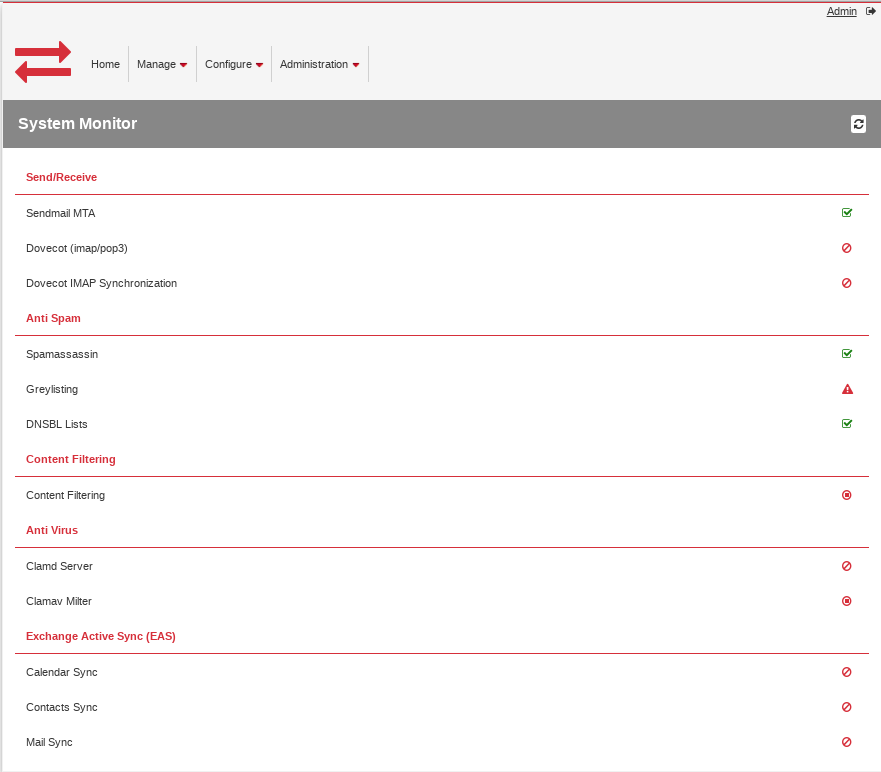This screenshot has height=772, width=881.
Task: Select the Clamd Server label
Action: (59, 566)
